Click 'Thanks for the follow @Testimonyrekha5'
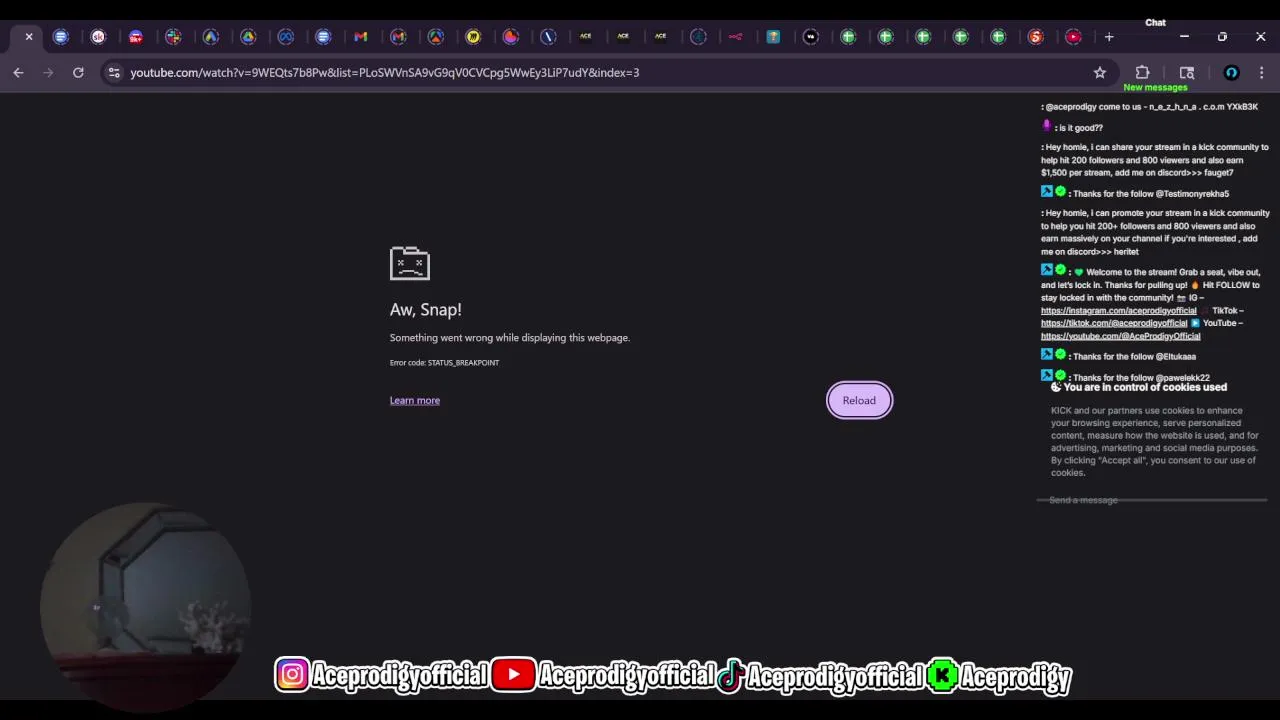Screen dimensions: 1280x720 pos(1151,194)
